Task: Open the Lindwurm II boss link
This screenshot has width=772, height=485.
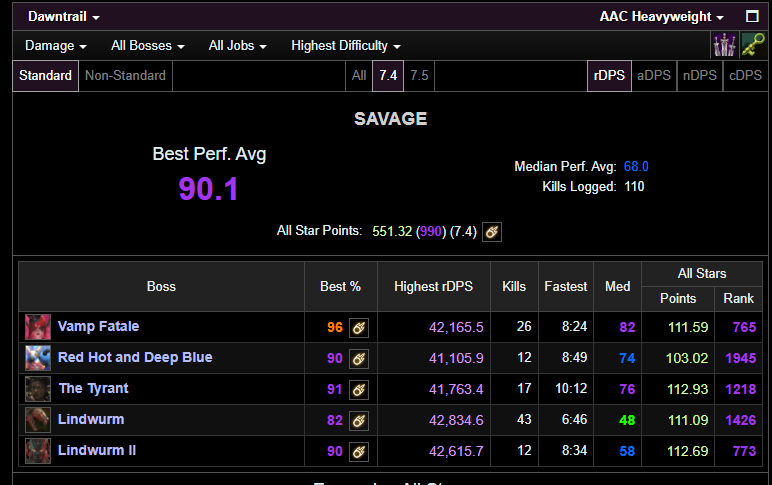Action: point(97,451)
